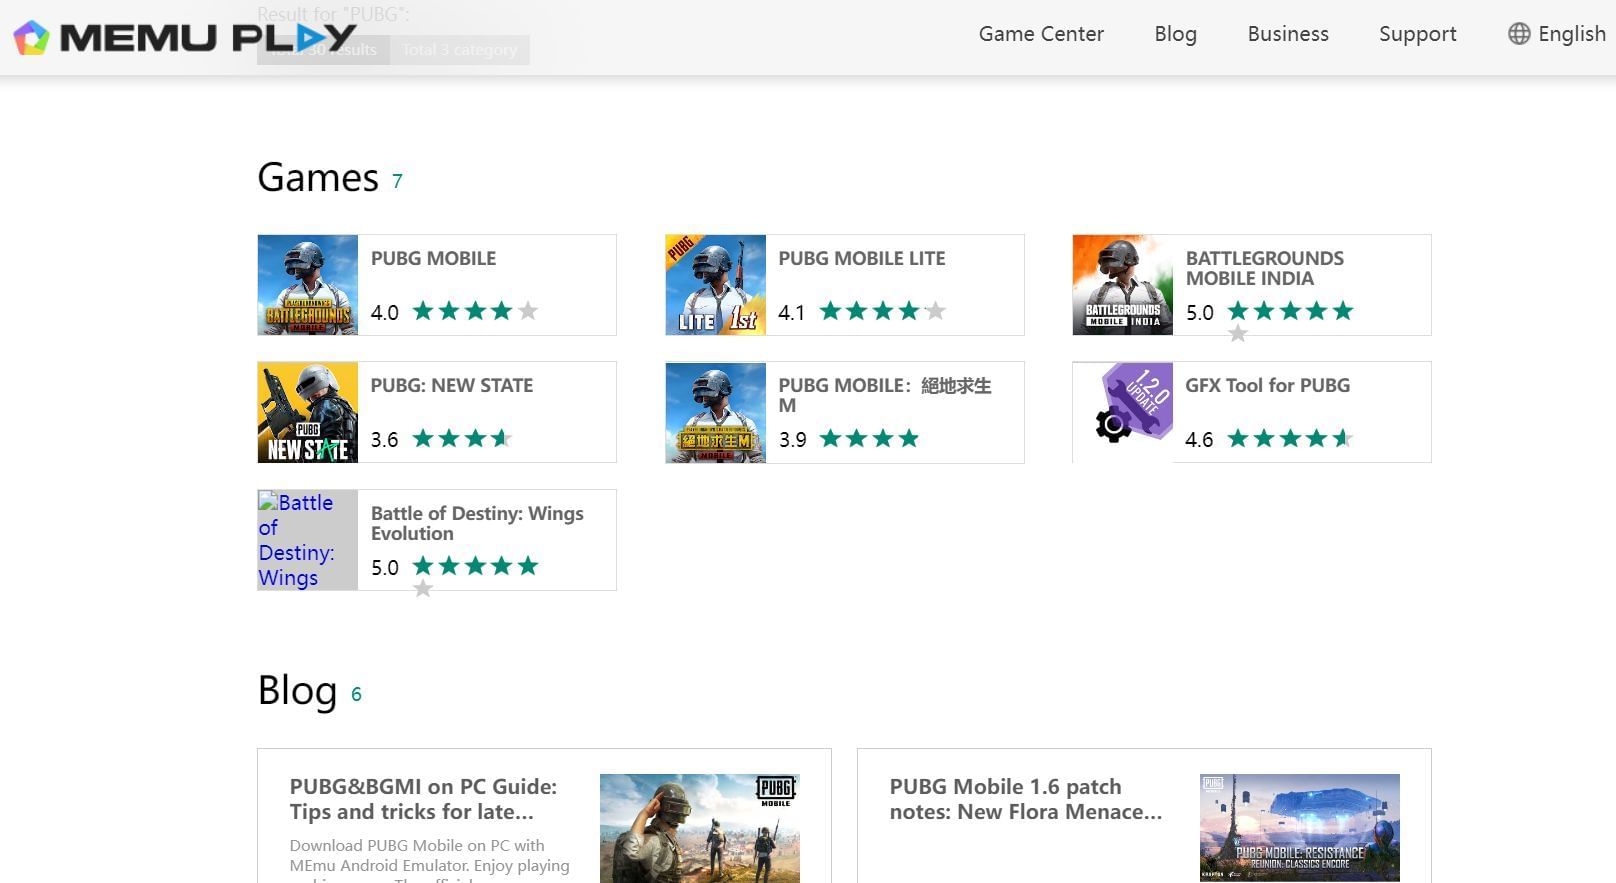Open the PUBG&BGMI on PC Guide article
This screenshot has width=1616, height=883.
coord(423,799)
